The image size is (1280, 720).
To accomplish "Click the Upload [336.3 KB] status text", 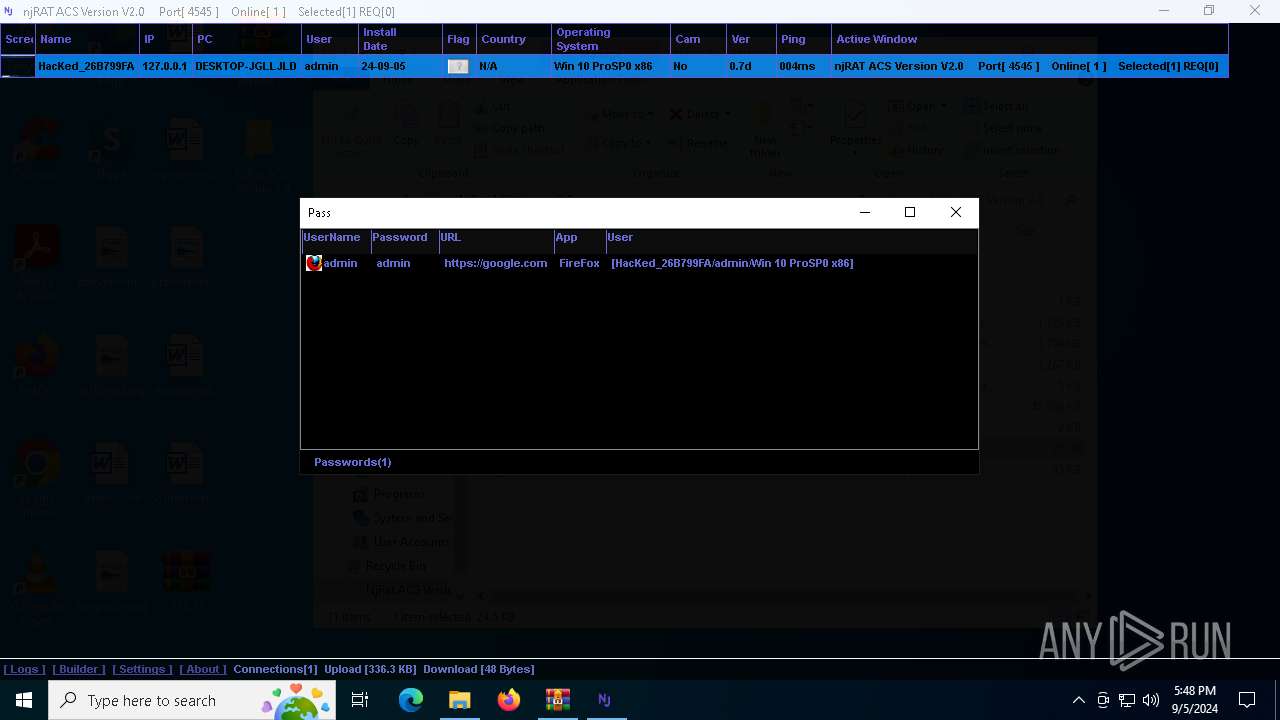I will point(370,669).
